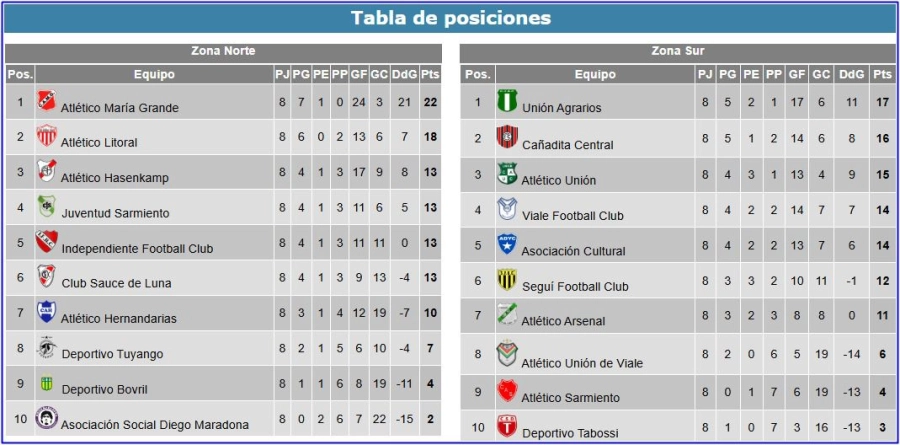Screen dimensions: 900x445
Task: Click the Deportivo Tabossi red shield
Action: (507, 426)
